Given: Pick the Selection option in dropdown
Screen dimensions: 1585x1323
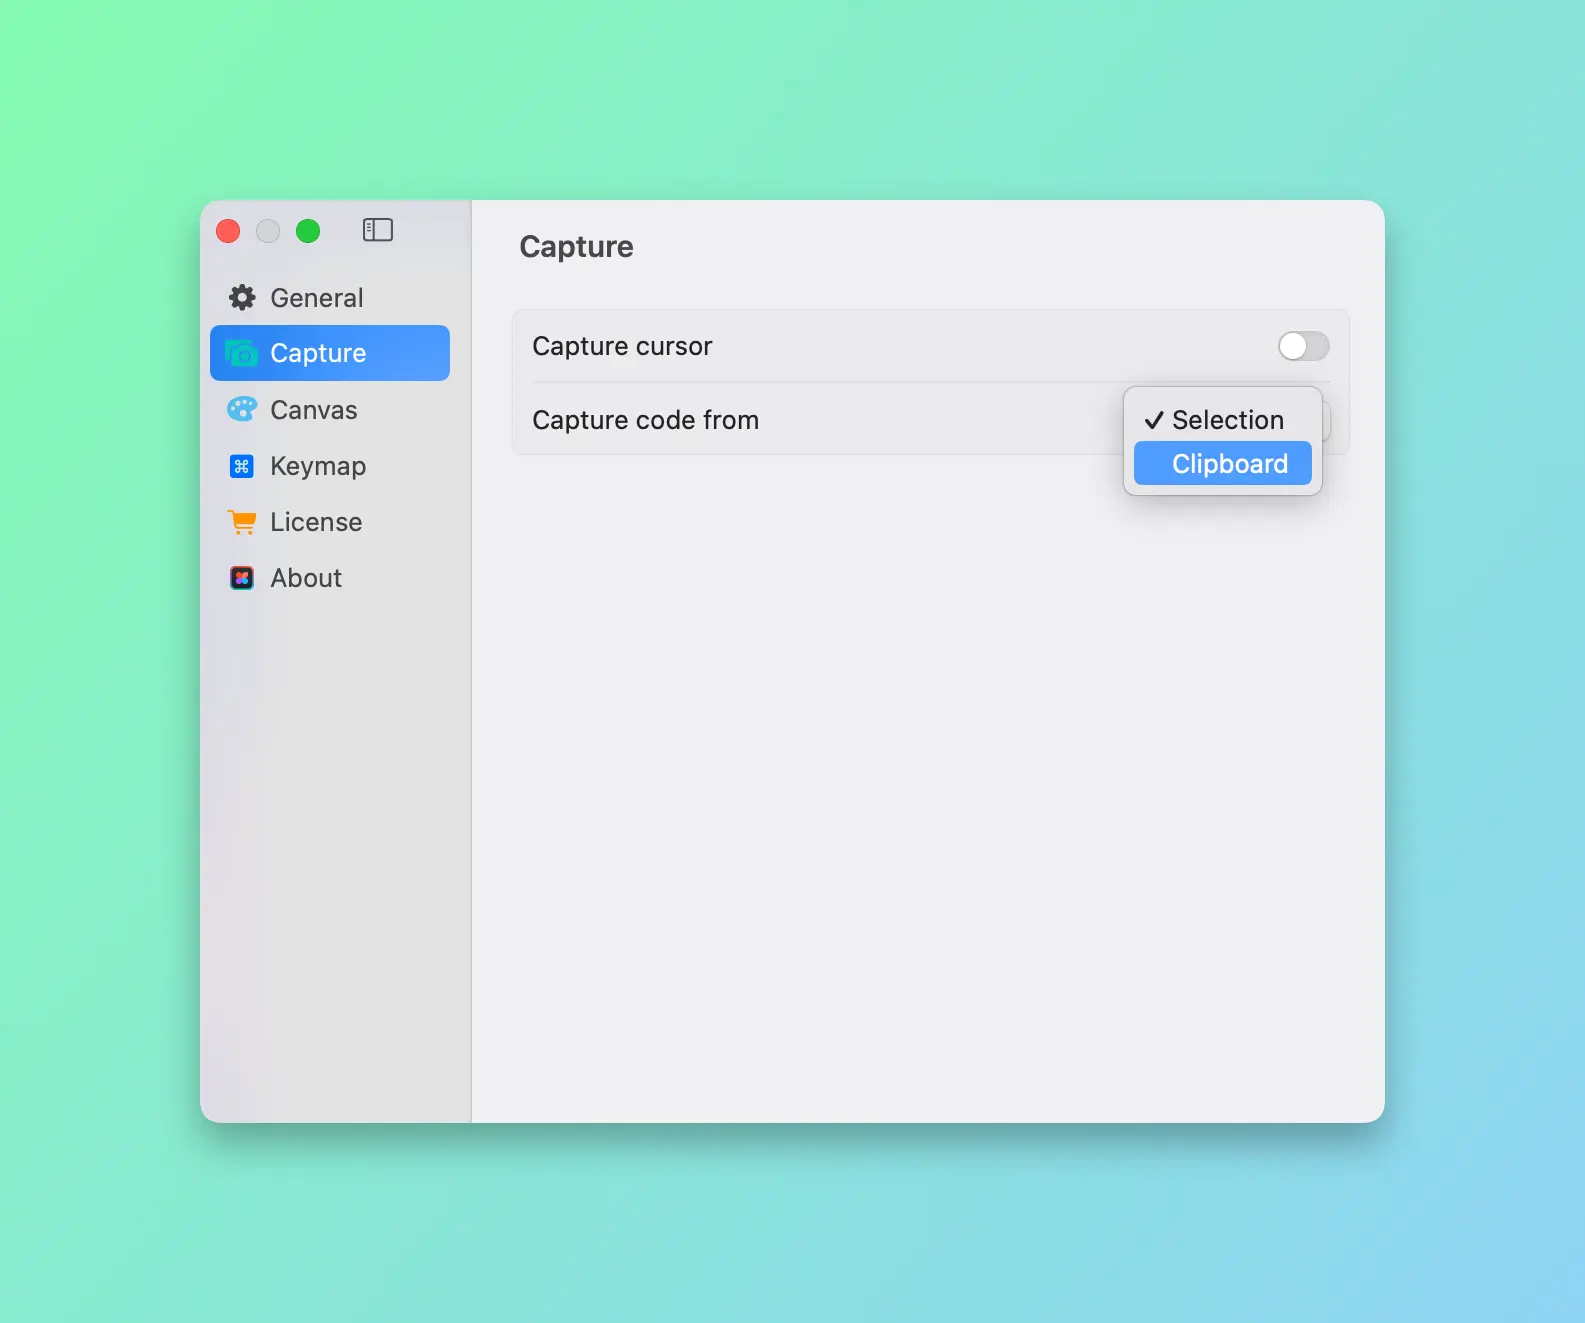Looking at the screenshot, I should tap(1227, 420).
